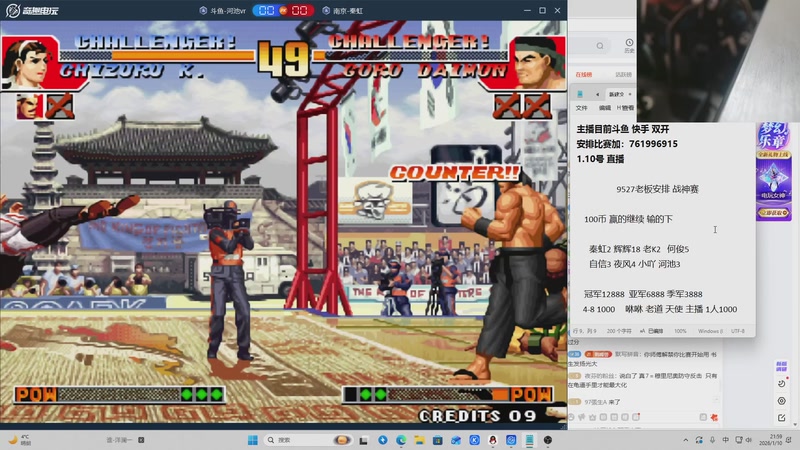Viewport: 800px width, 450px height.
Task: Open the Notepad icon in the taskbar
Action: tap(530, 440)
